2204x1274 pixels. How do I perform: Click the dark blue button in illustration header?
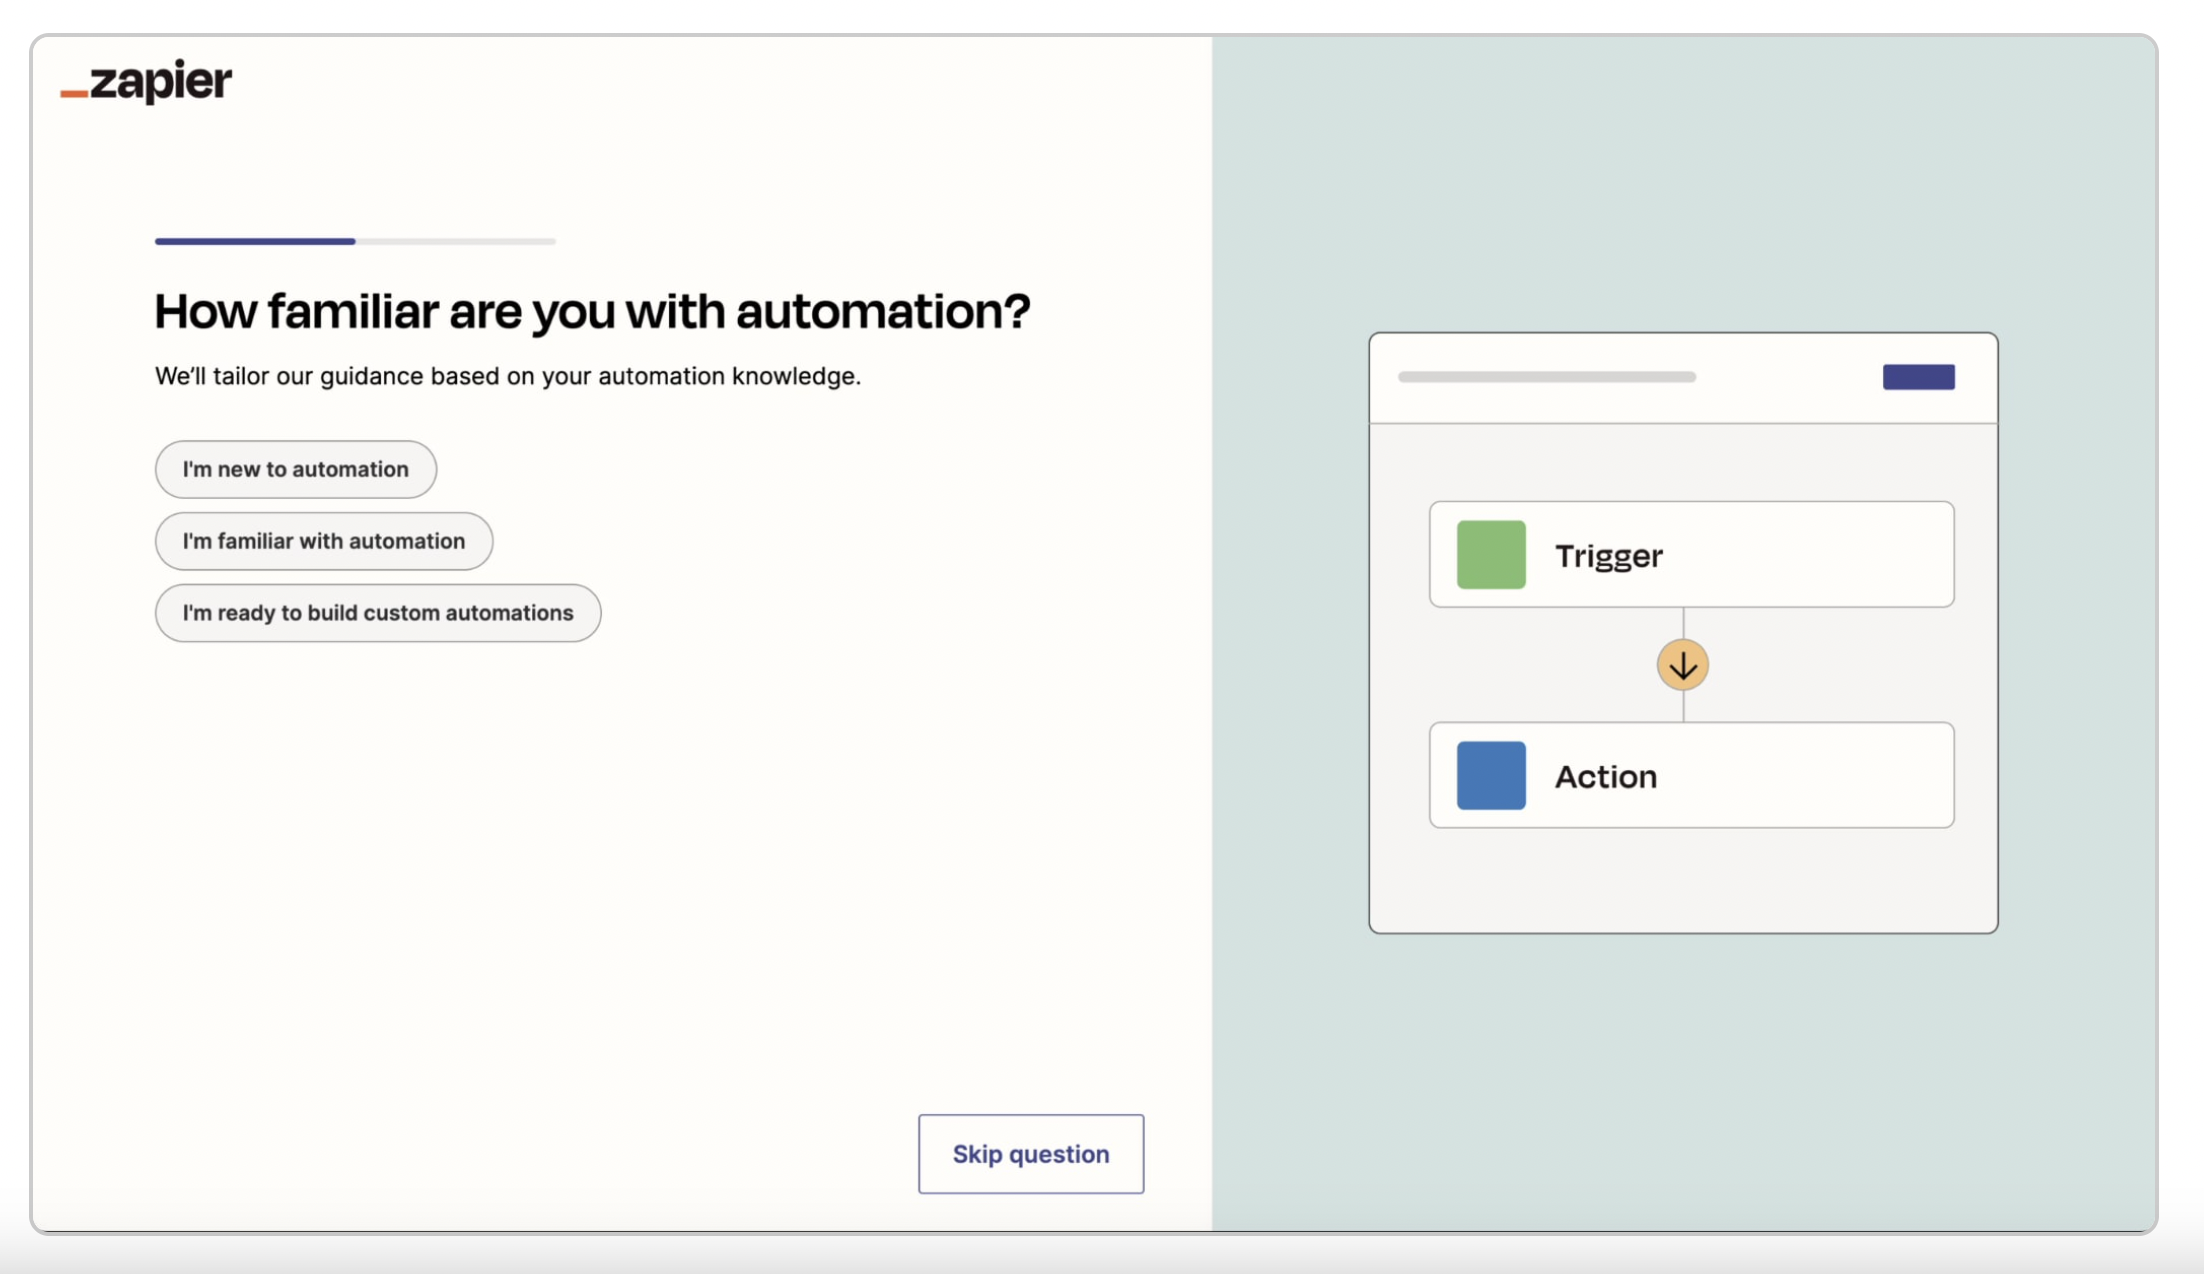click(1919, 377)
